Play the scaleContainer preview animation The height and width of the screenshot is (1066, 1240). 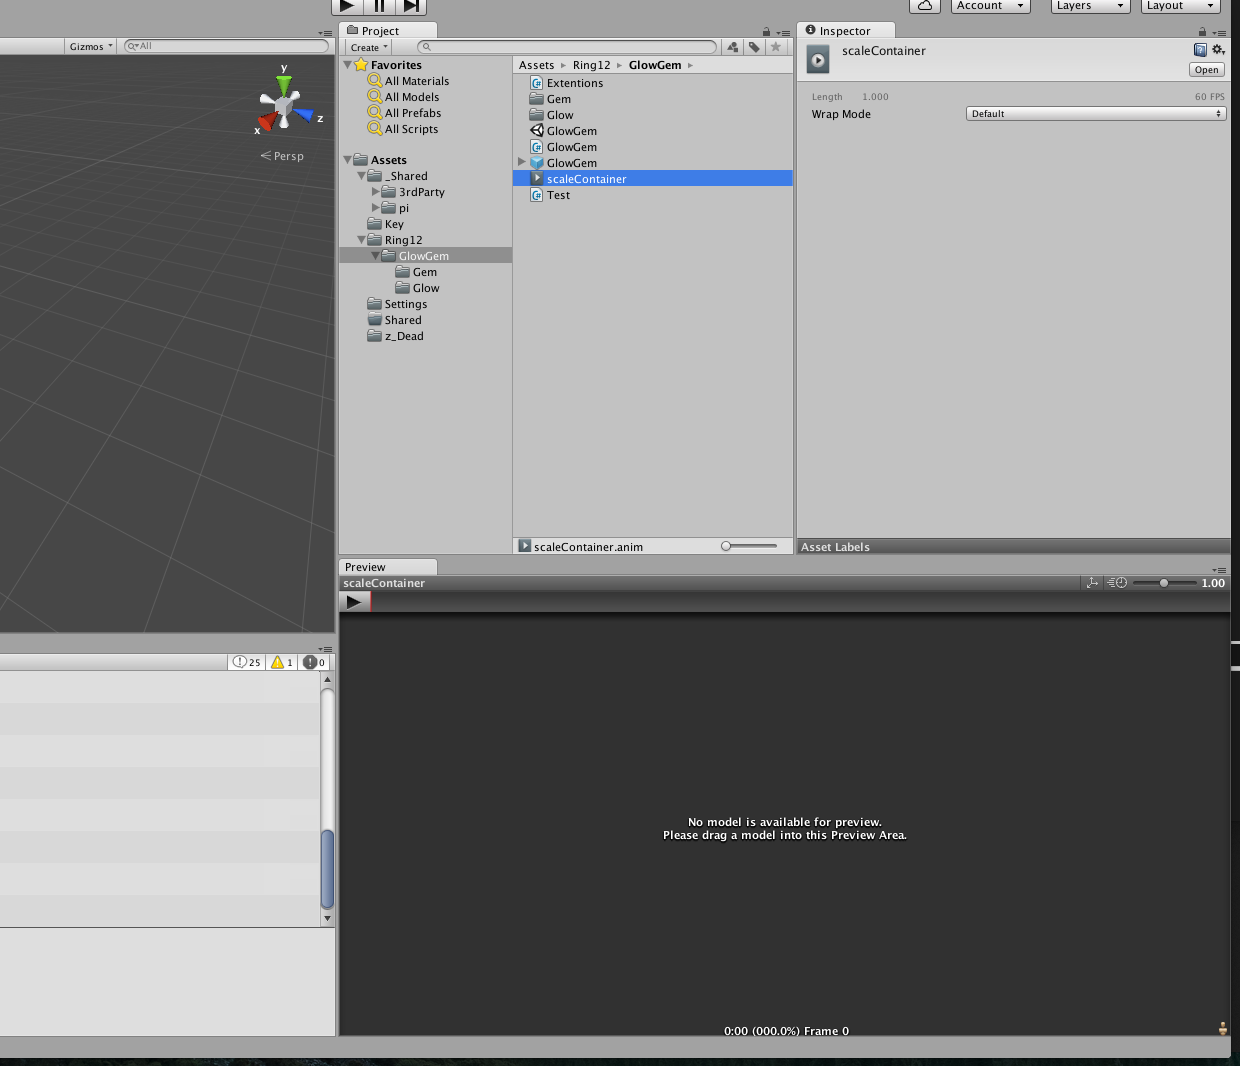tap(354, 602)
